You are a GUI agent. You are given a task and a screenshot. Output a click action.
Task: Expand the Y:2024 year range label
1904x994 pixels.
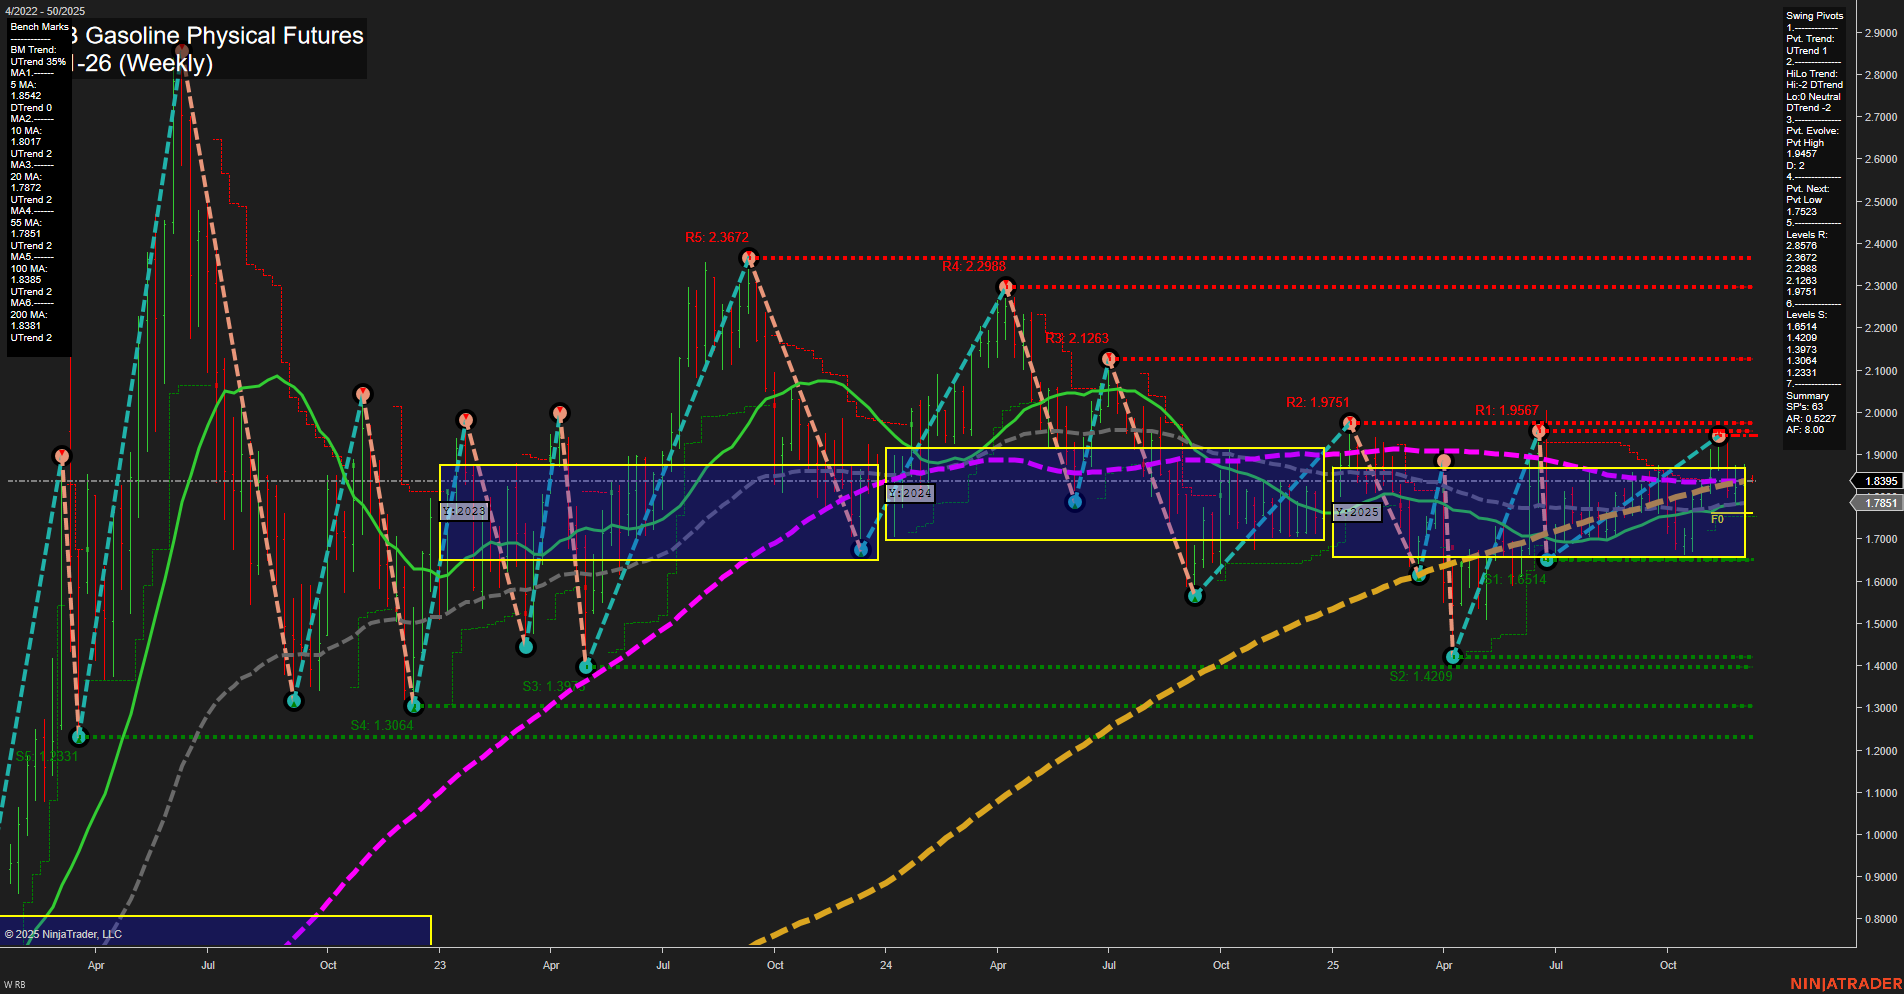tap(910, 493)
